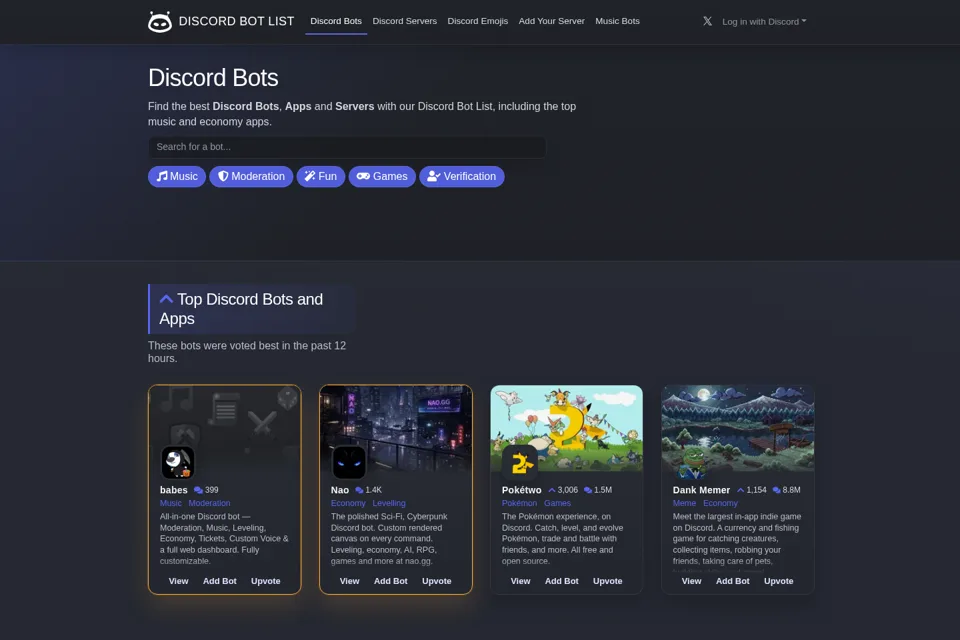Click the shield icon on Moderation tag

223,176
